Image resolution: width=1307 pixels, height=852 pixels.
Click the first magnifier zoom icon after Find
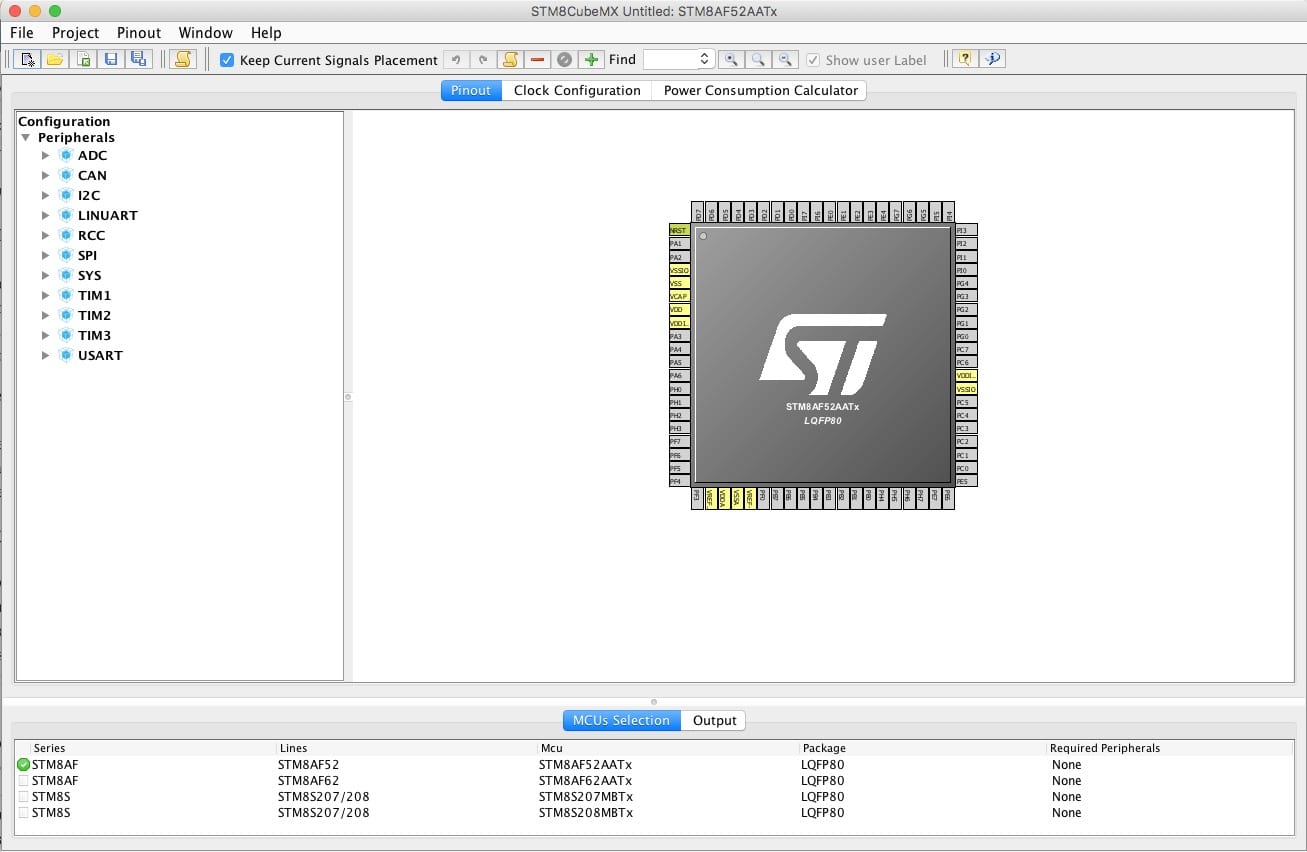click(x=731, y=60)
